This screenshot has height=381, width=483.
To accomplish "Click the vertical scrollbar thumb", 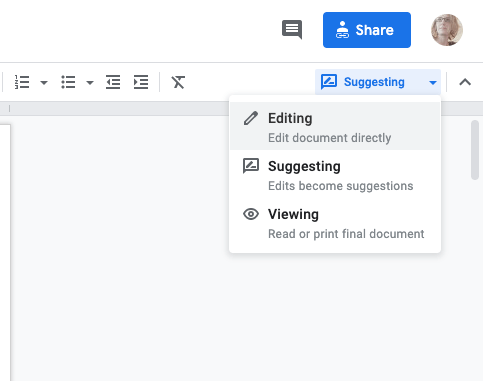I will (x=475, y=150).
